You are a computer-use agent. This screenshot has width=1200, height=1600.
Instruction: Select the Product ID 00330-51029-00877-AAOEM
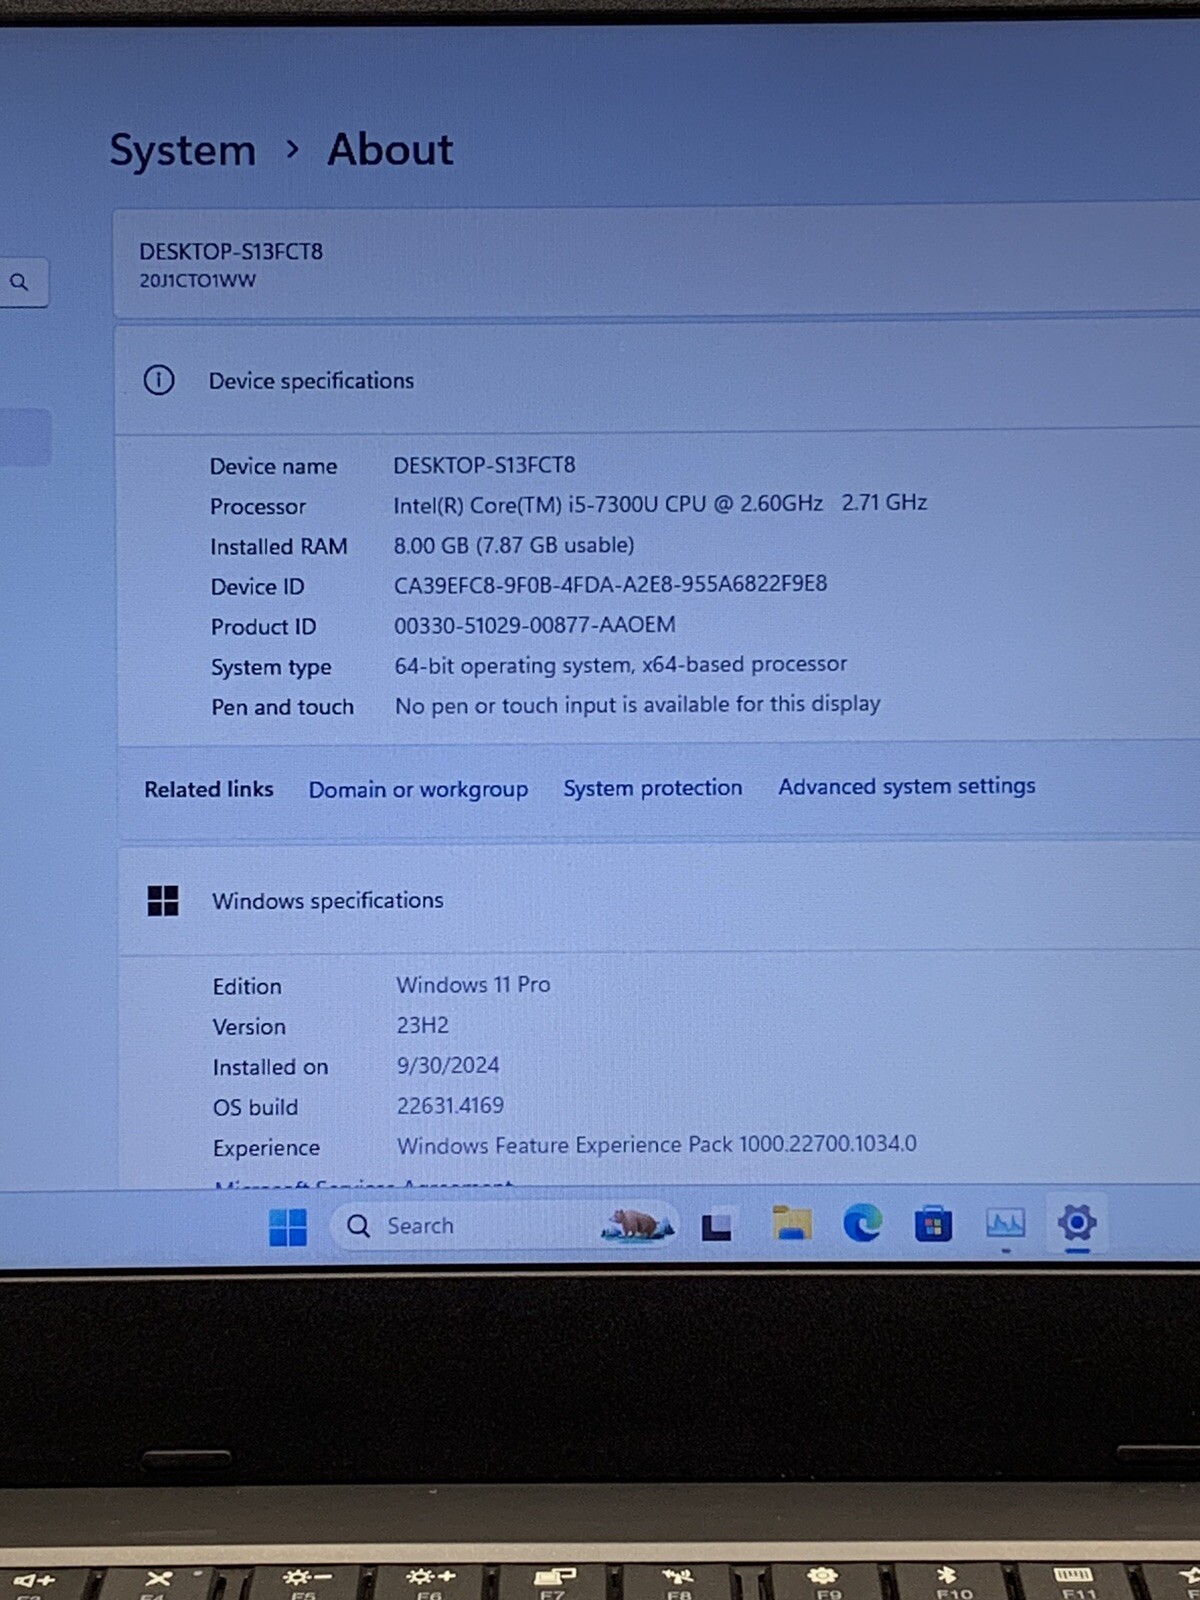(535, 625)
